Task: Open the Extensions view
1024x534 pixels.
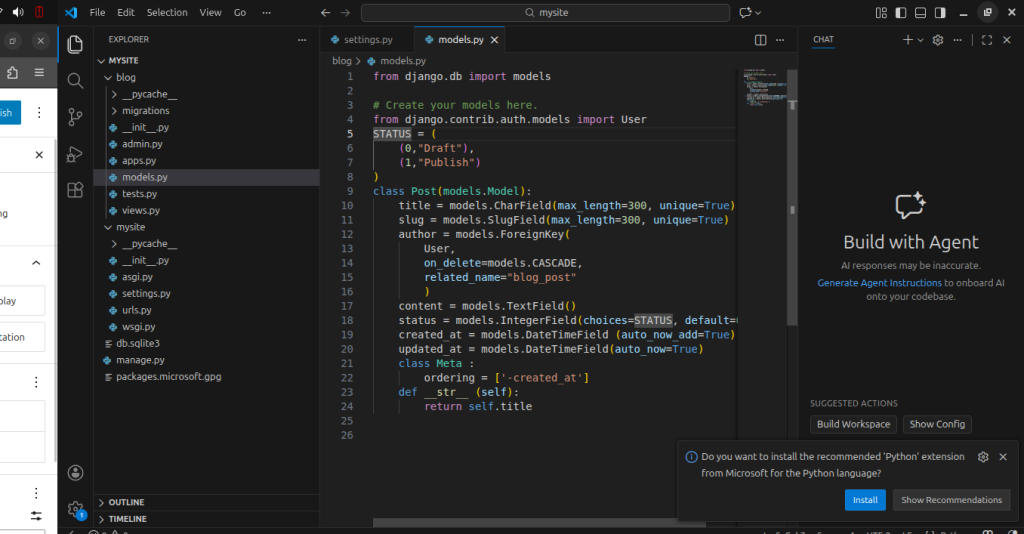Action: [x=75, y=190]
